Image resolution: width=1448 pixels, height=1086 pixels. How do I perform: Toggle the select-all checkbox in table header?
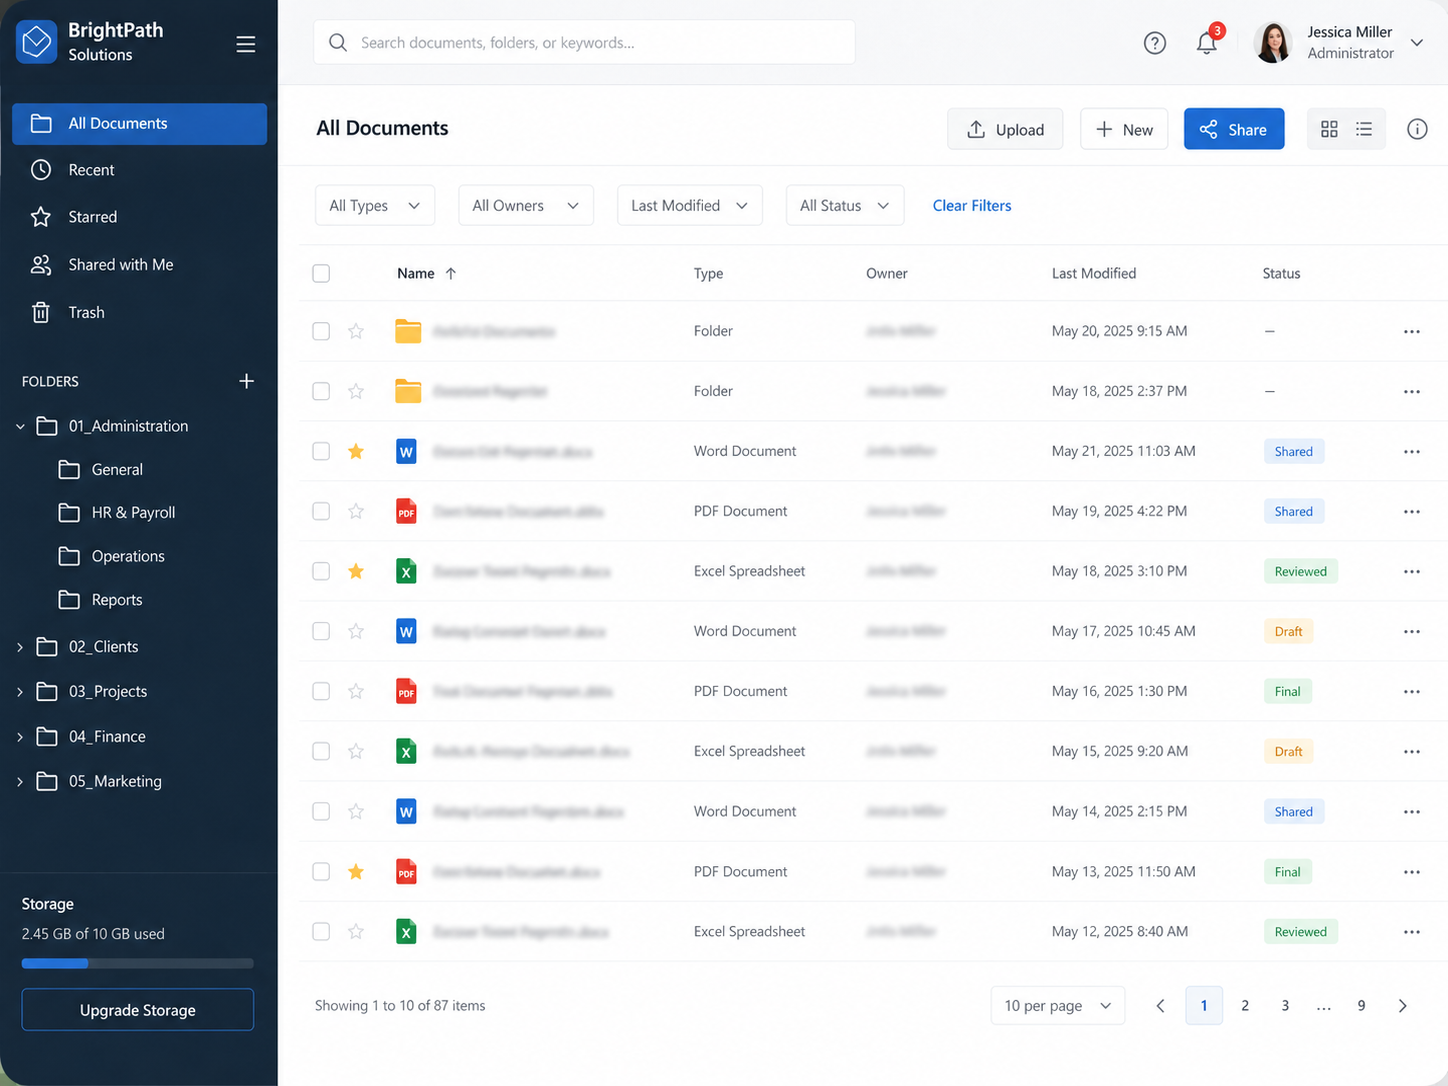(321, 273)
